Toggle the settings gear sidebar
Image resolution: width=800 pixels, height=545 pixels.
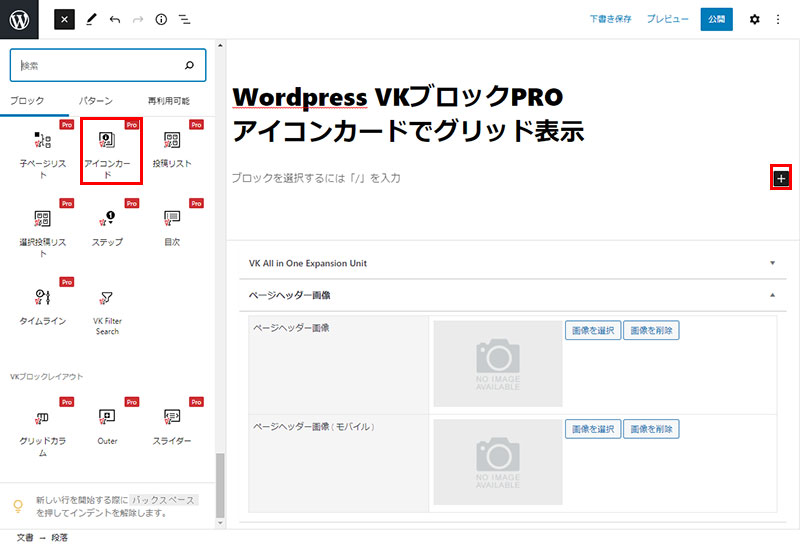[755, 19]
